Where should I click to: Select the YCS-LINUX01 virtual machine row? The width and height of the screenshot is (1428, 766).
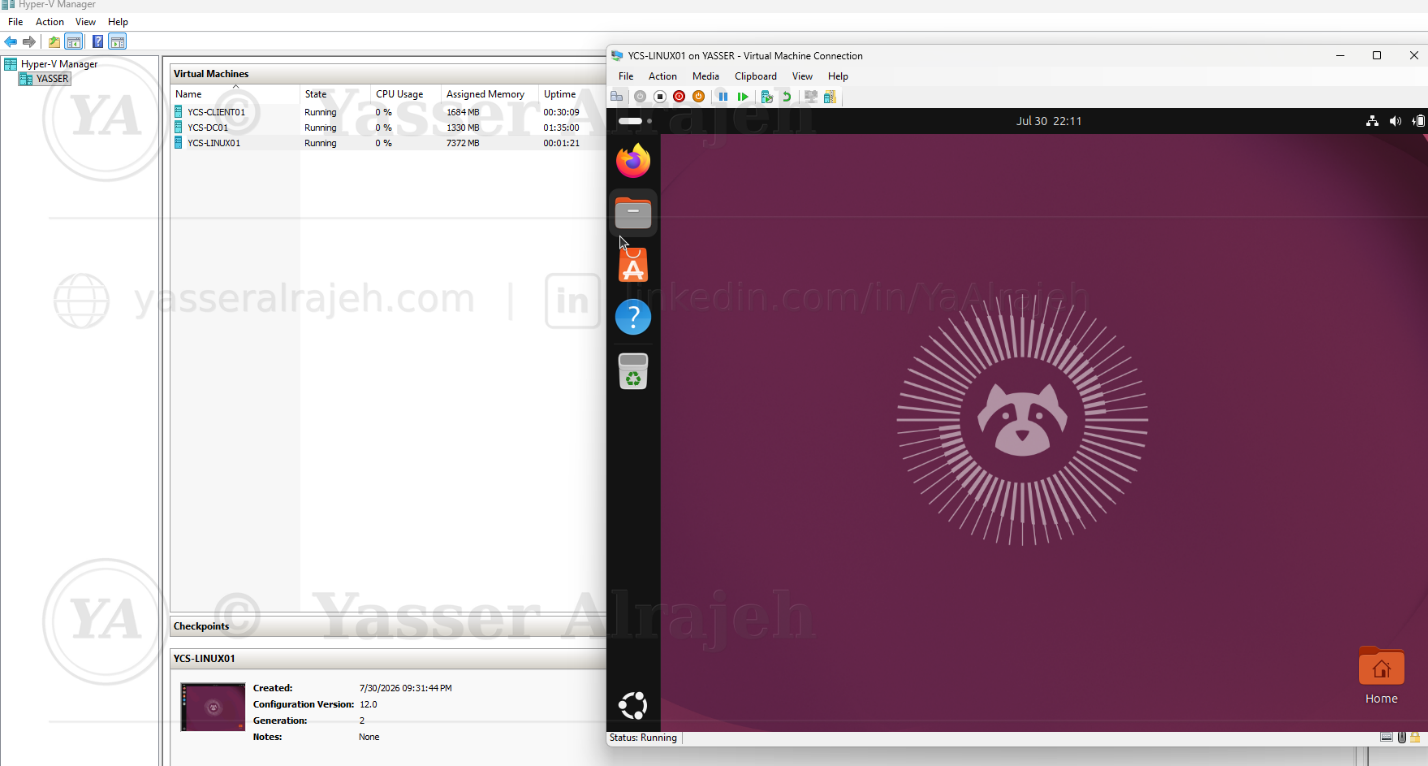[388, 143]
